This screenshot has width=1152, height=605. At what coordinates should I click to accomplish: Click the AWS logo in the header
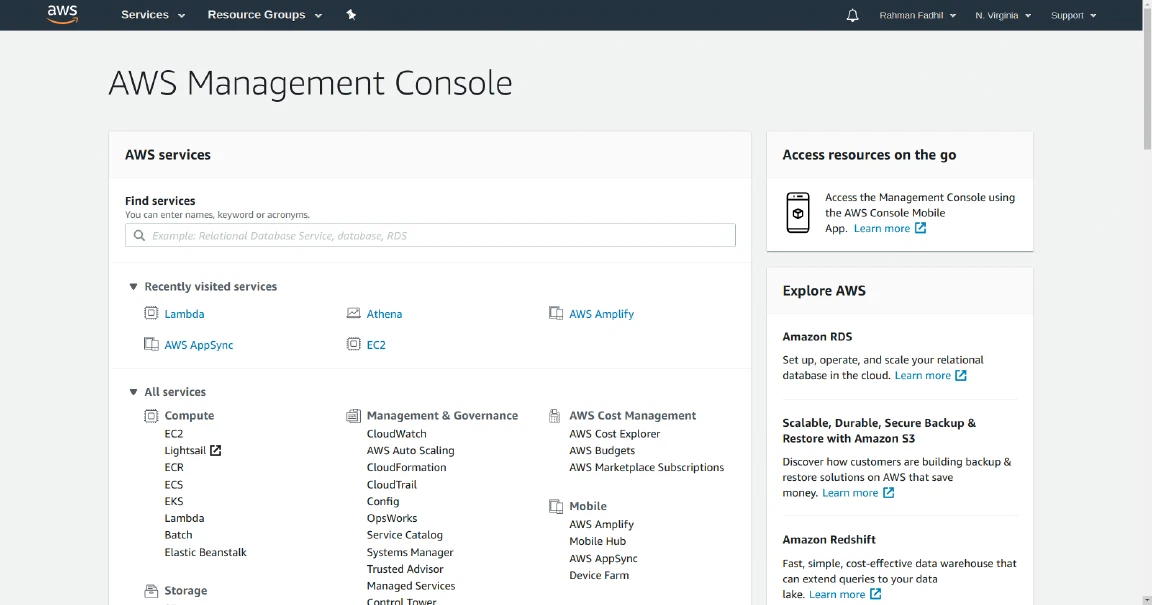click(x=62, y=15)
